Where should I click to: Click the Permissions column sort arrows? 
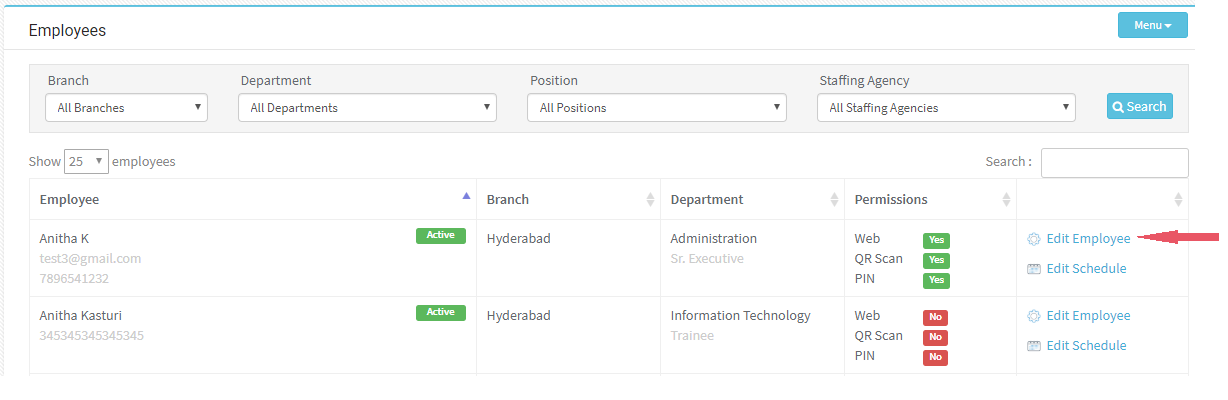coord(1006,200)
